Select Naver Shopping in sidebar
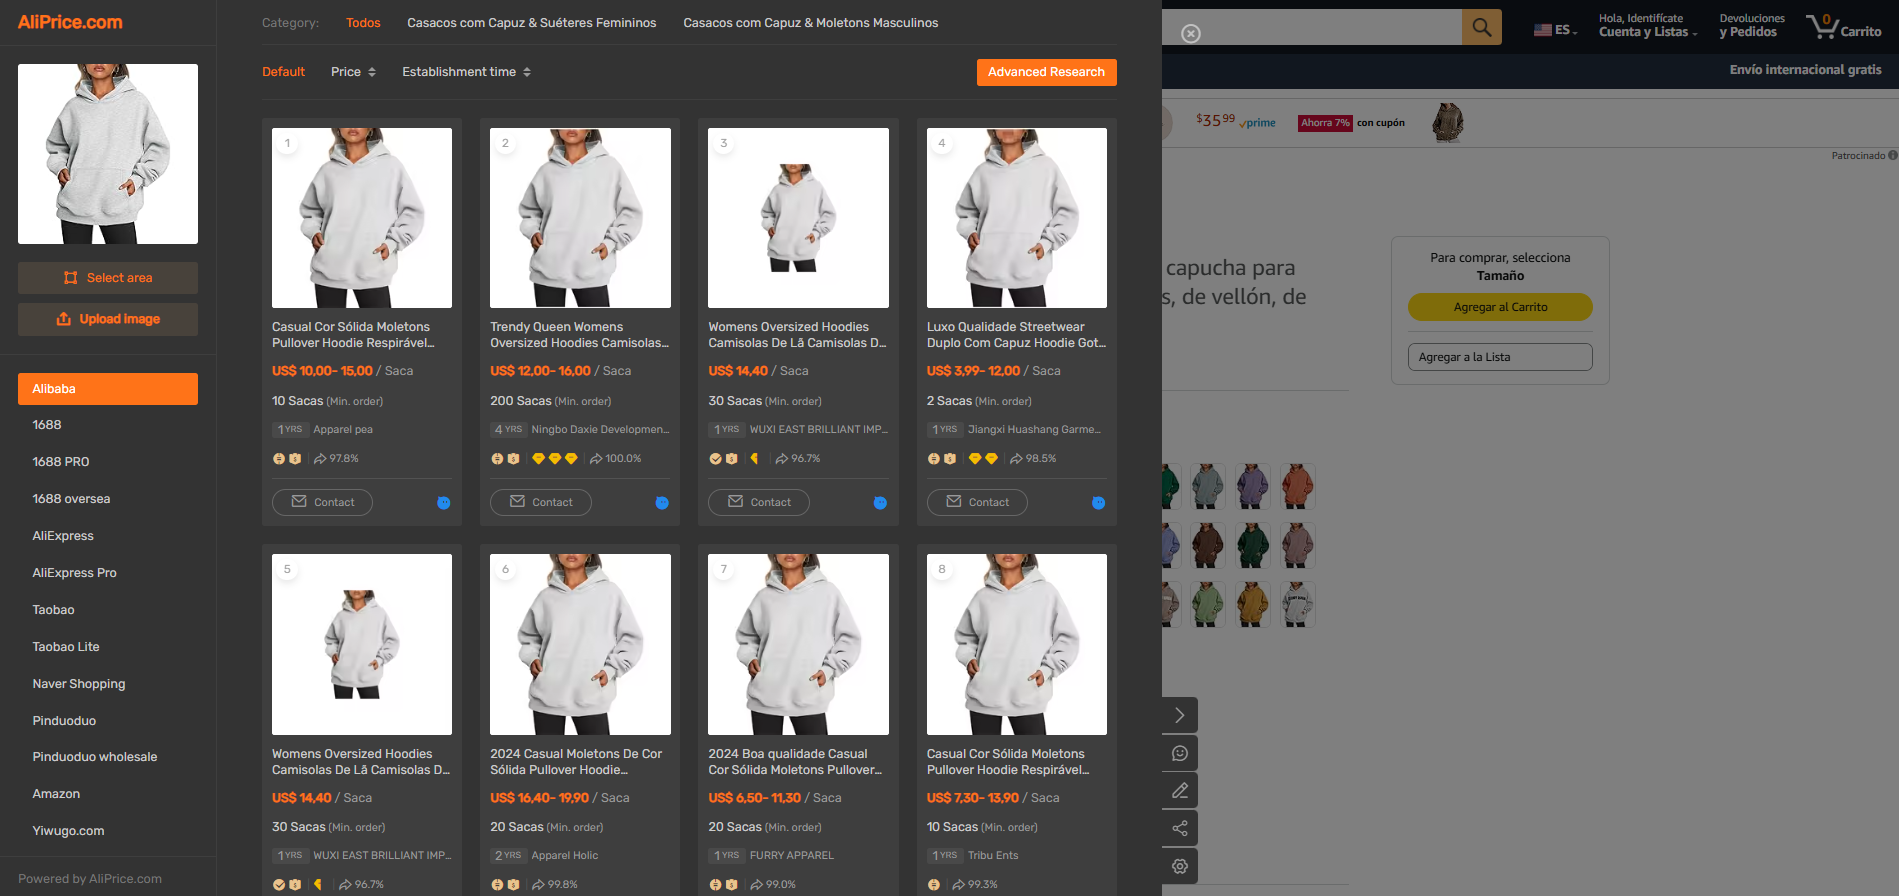Image resolution: width=1899 pixels, height=896 pixels. [x=108, y=684]
